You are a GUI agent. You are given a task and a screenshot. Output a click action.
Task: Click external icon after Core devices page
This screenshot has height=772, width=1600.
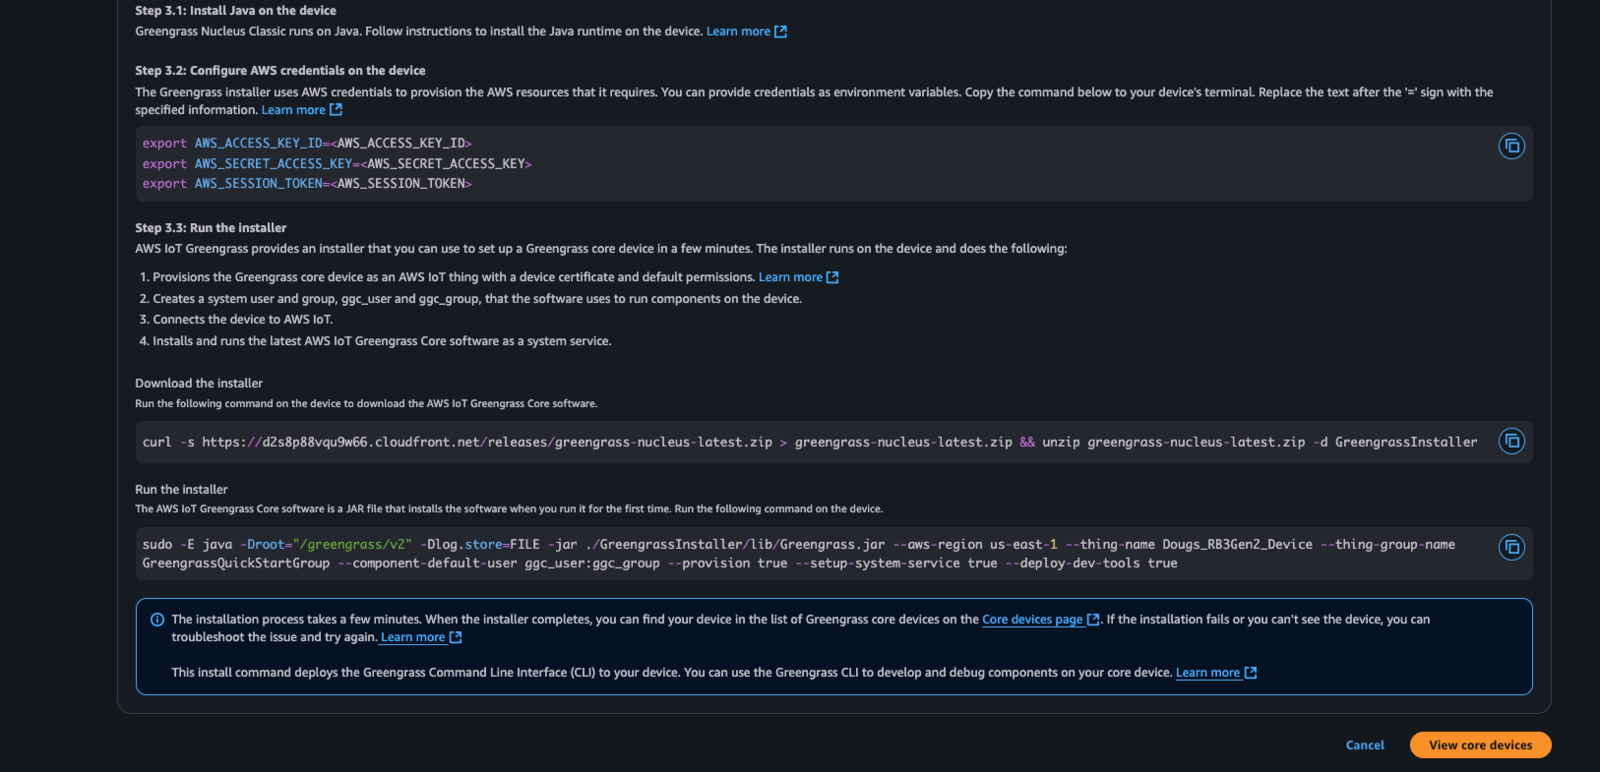(x=1093, y=620)
